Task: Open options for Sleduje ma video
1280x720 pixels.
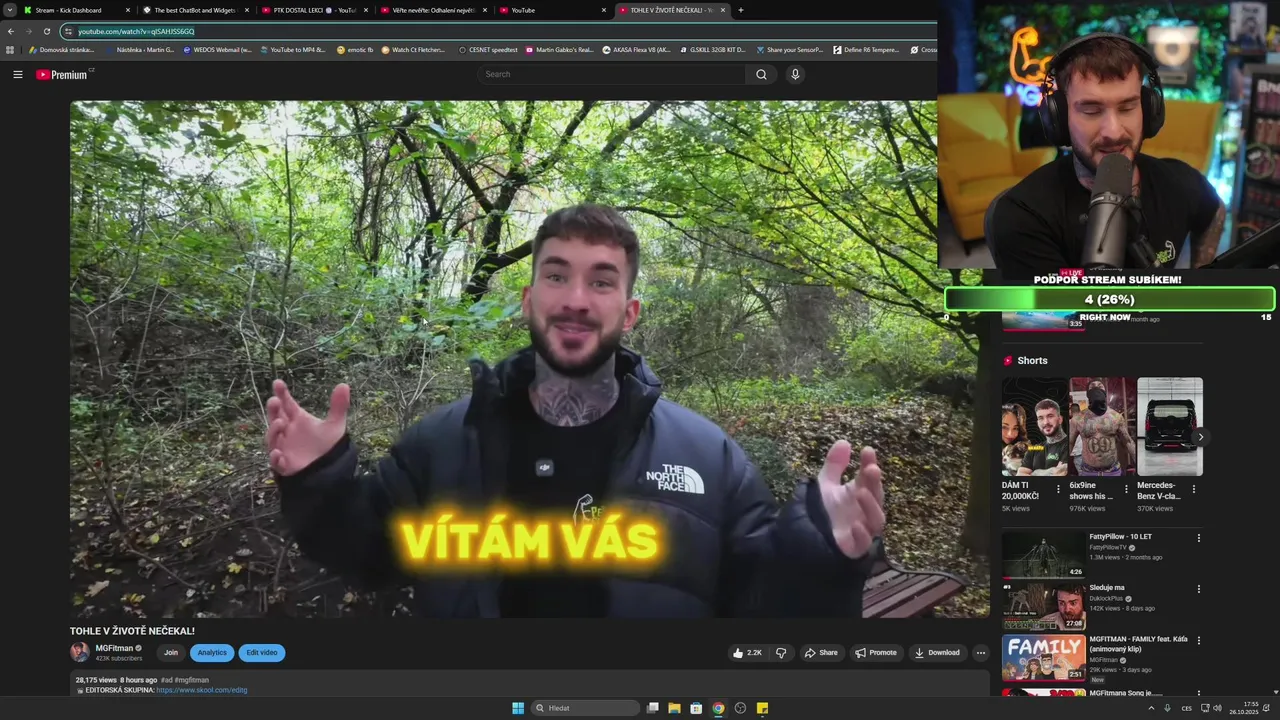Action: point(1199,589)
